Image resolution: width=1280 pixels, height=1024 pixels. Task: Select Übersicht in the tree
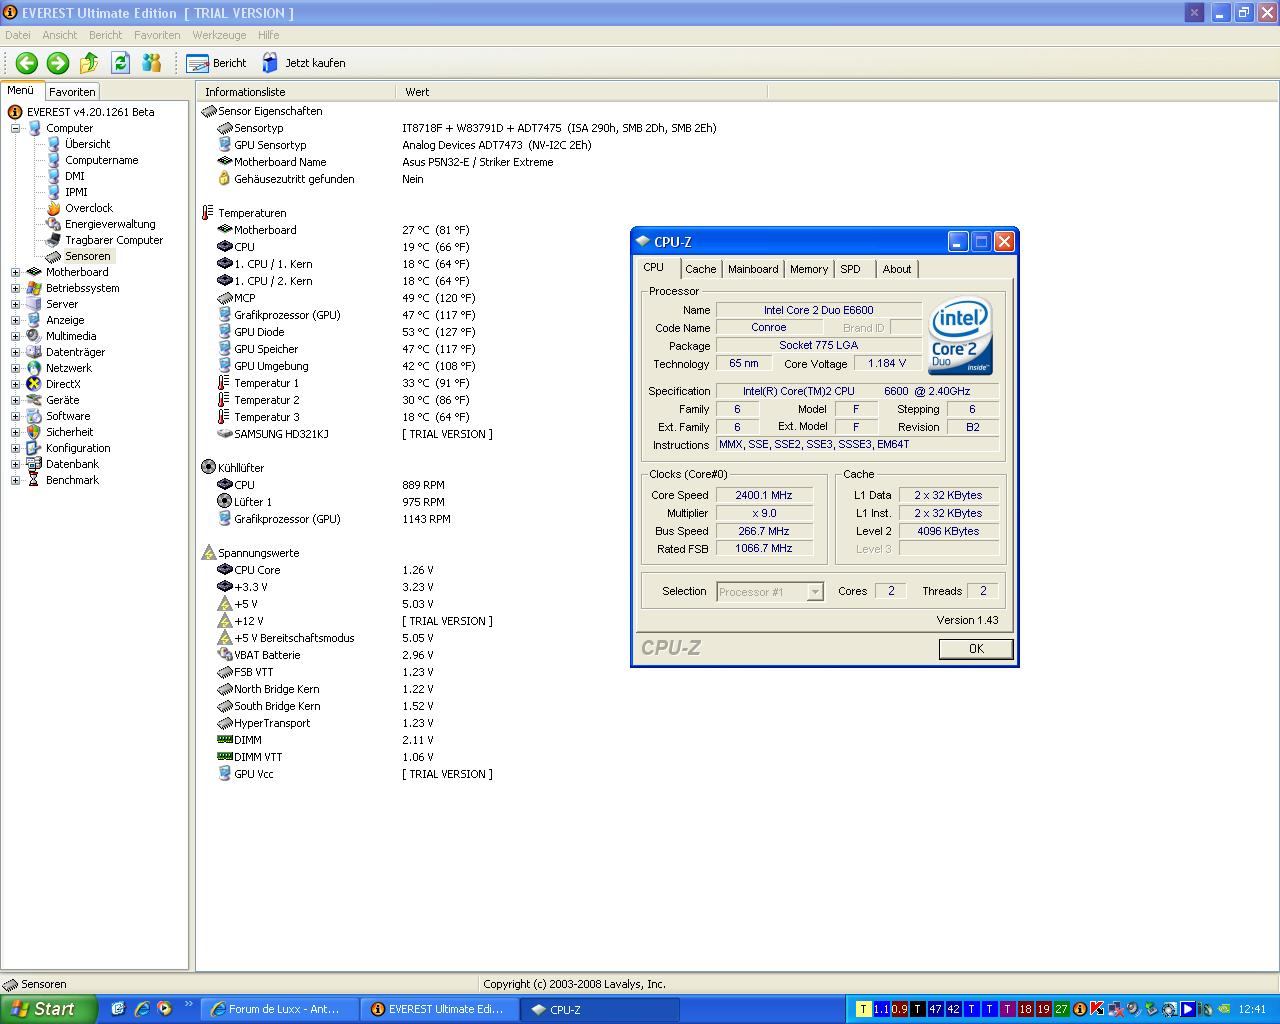pyautogui.click(x=87, y=144)
